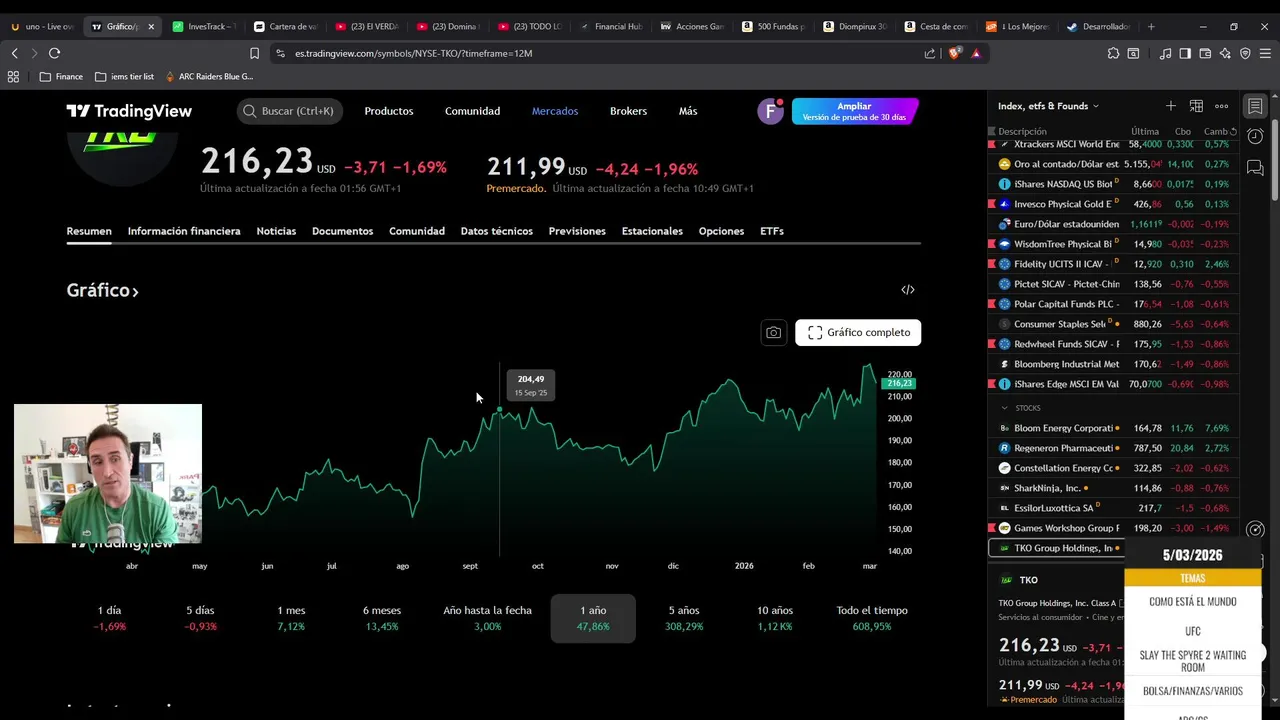
Task: Click the browser address bar URL
Action: (x=413, y=53)
